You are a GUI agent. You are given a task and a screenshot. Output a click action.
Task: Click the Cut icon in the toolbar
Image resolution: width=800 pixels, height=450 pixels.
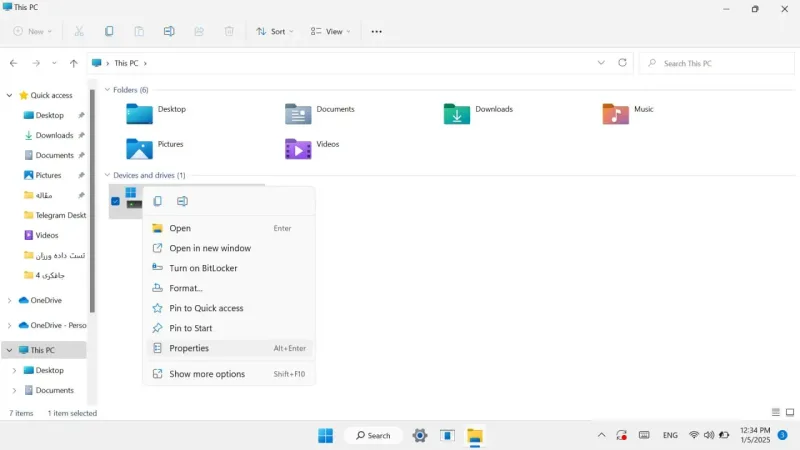tap(79, 31)
